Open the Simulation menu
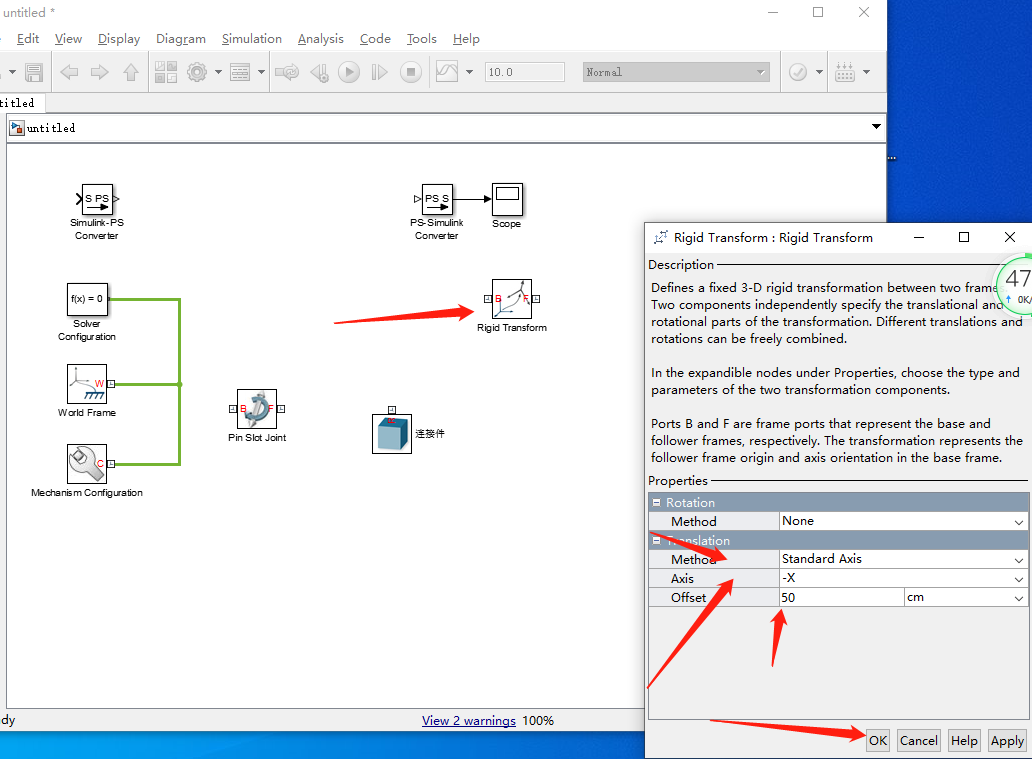This screenshot has height=759, width=1032. tap(251, 39)
